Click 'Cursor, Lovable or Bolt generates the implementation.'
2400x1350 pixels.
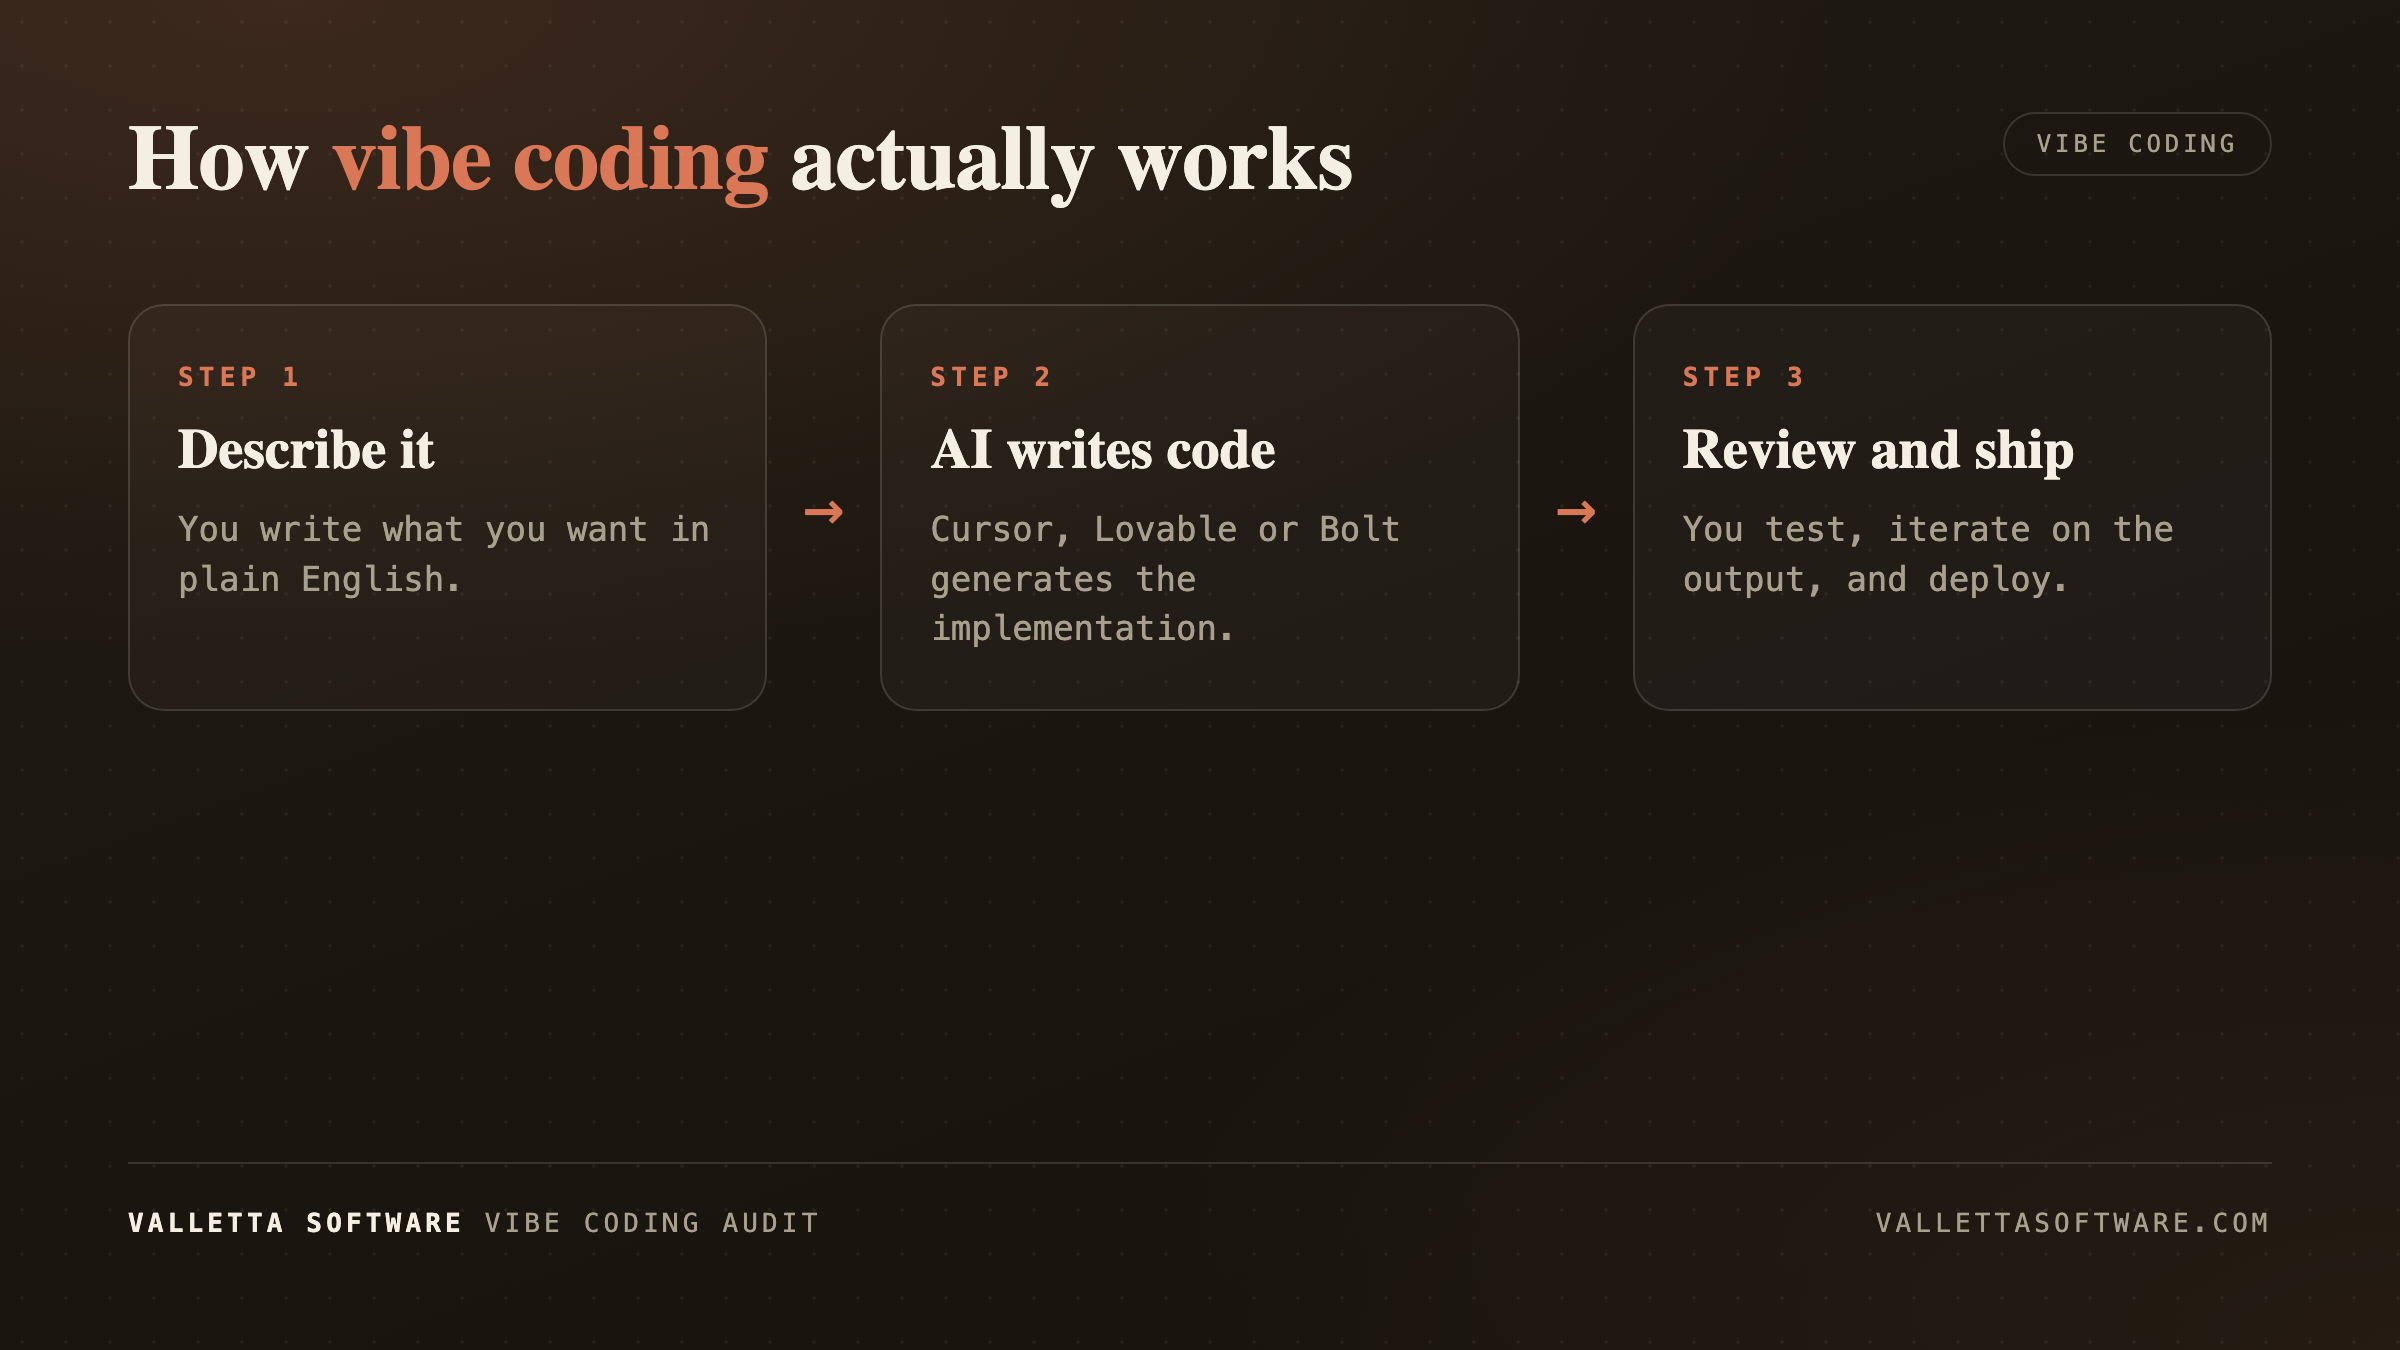1165,579
